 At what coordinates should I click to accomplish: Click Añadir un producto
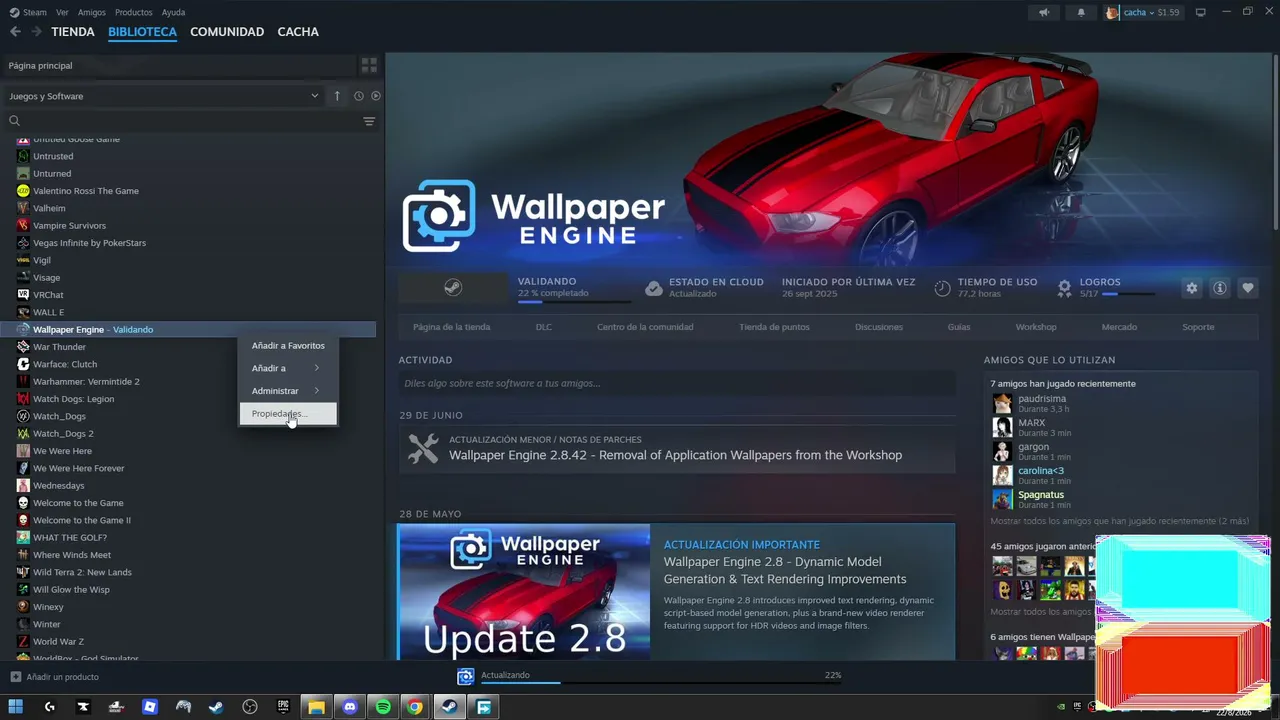(x=54, y=677)
